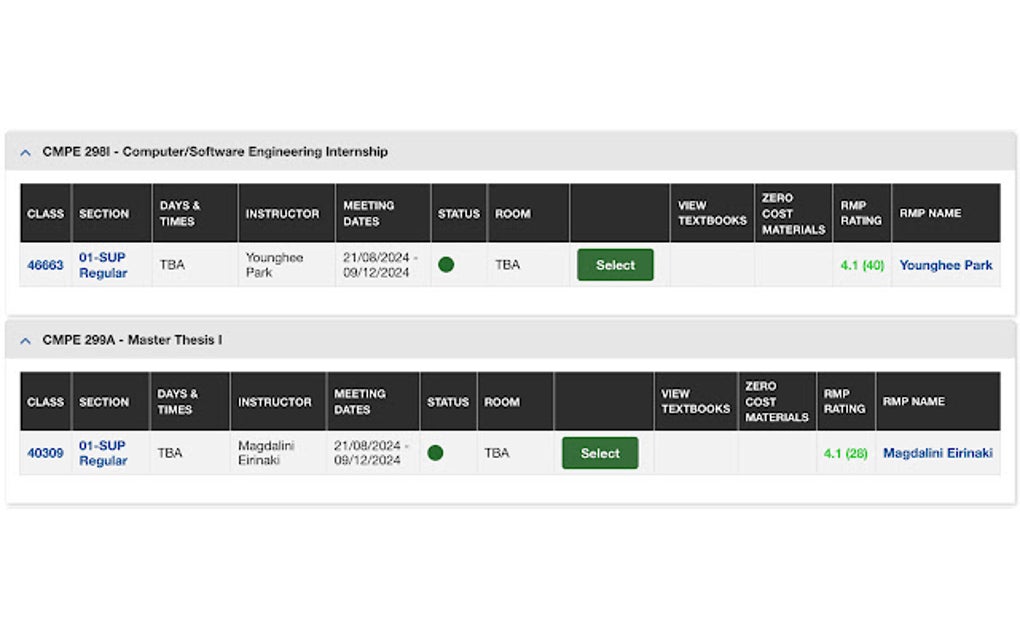Select the CMPE 298I internship class

coord(615,265)
